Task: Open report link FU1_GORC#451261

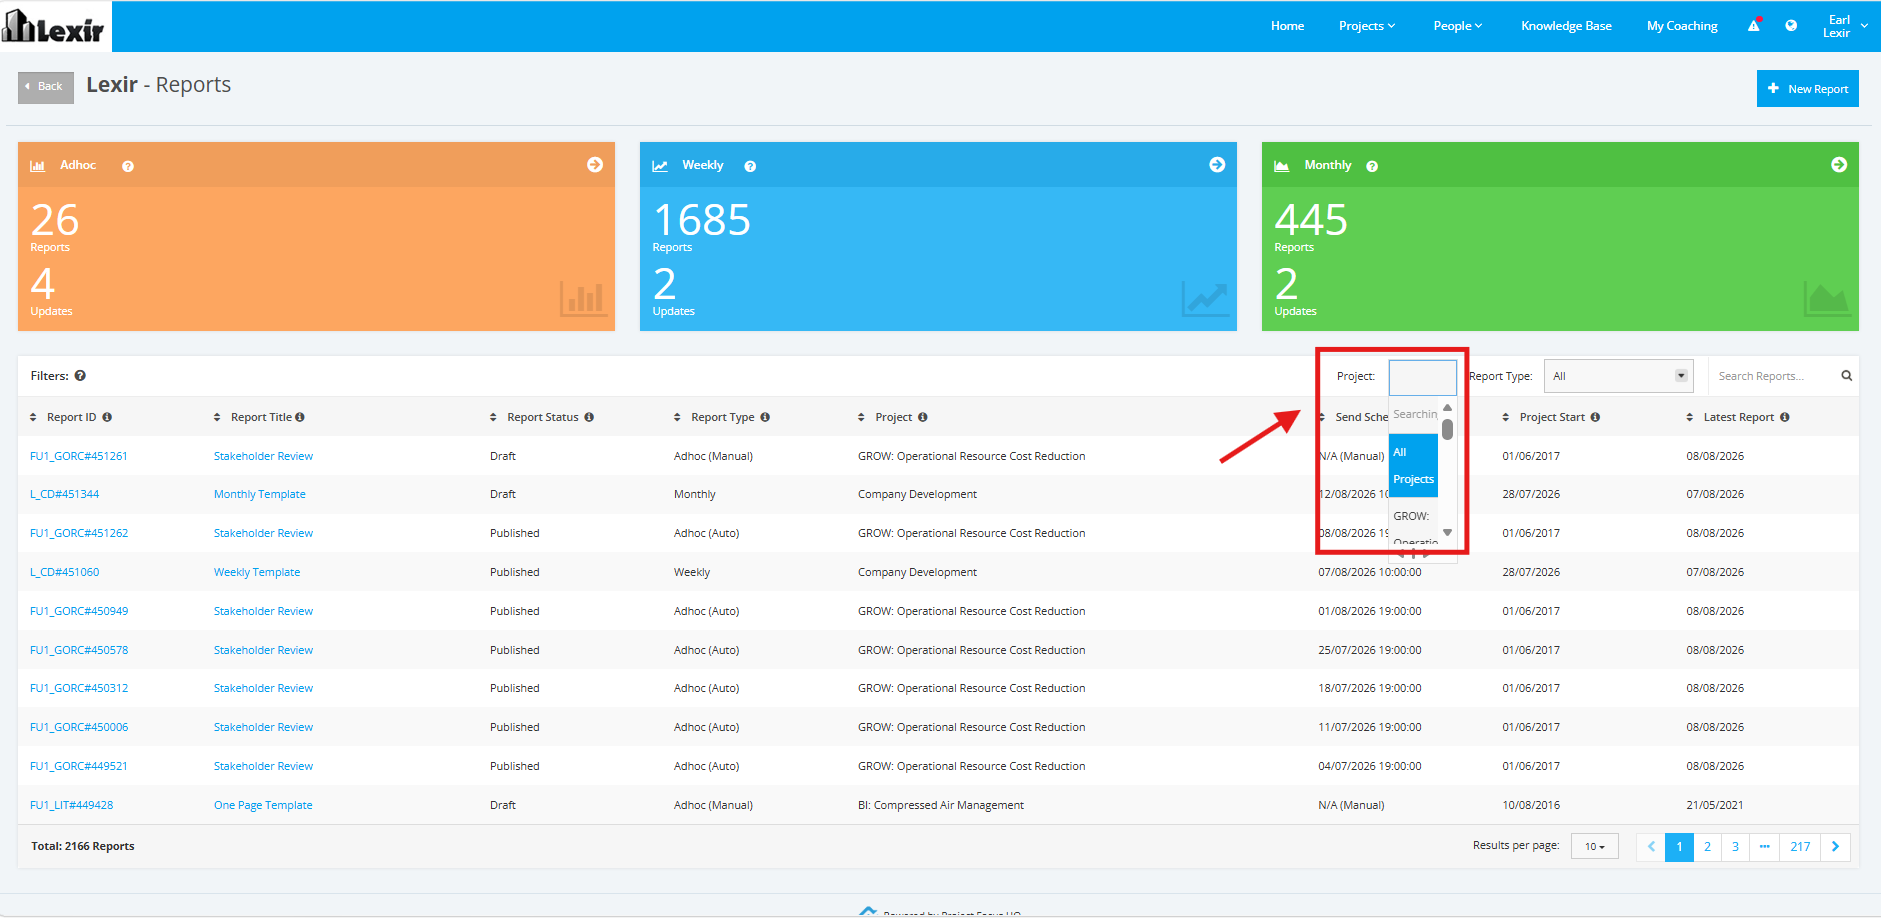Action: click(79, 456)
